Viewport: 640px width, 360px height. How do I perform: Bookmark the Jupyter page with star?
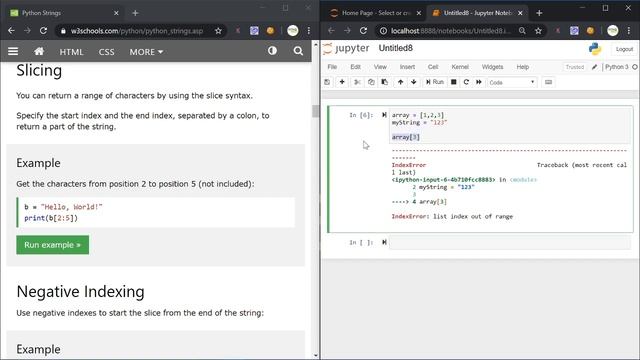pyautogui.click(x=538, y=31)
